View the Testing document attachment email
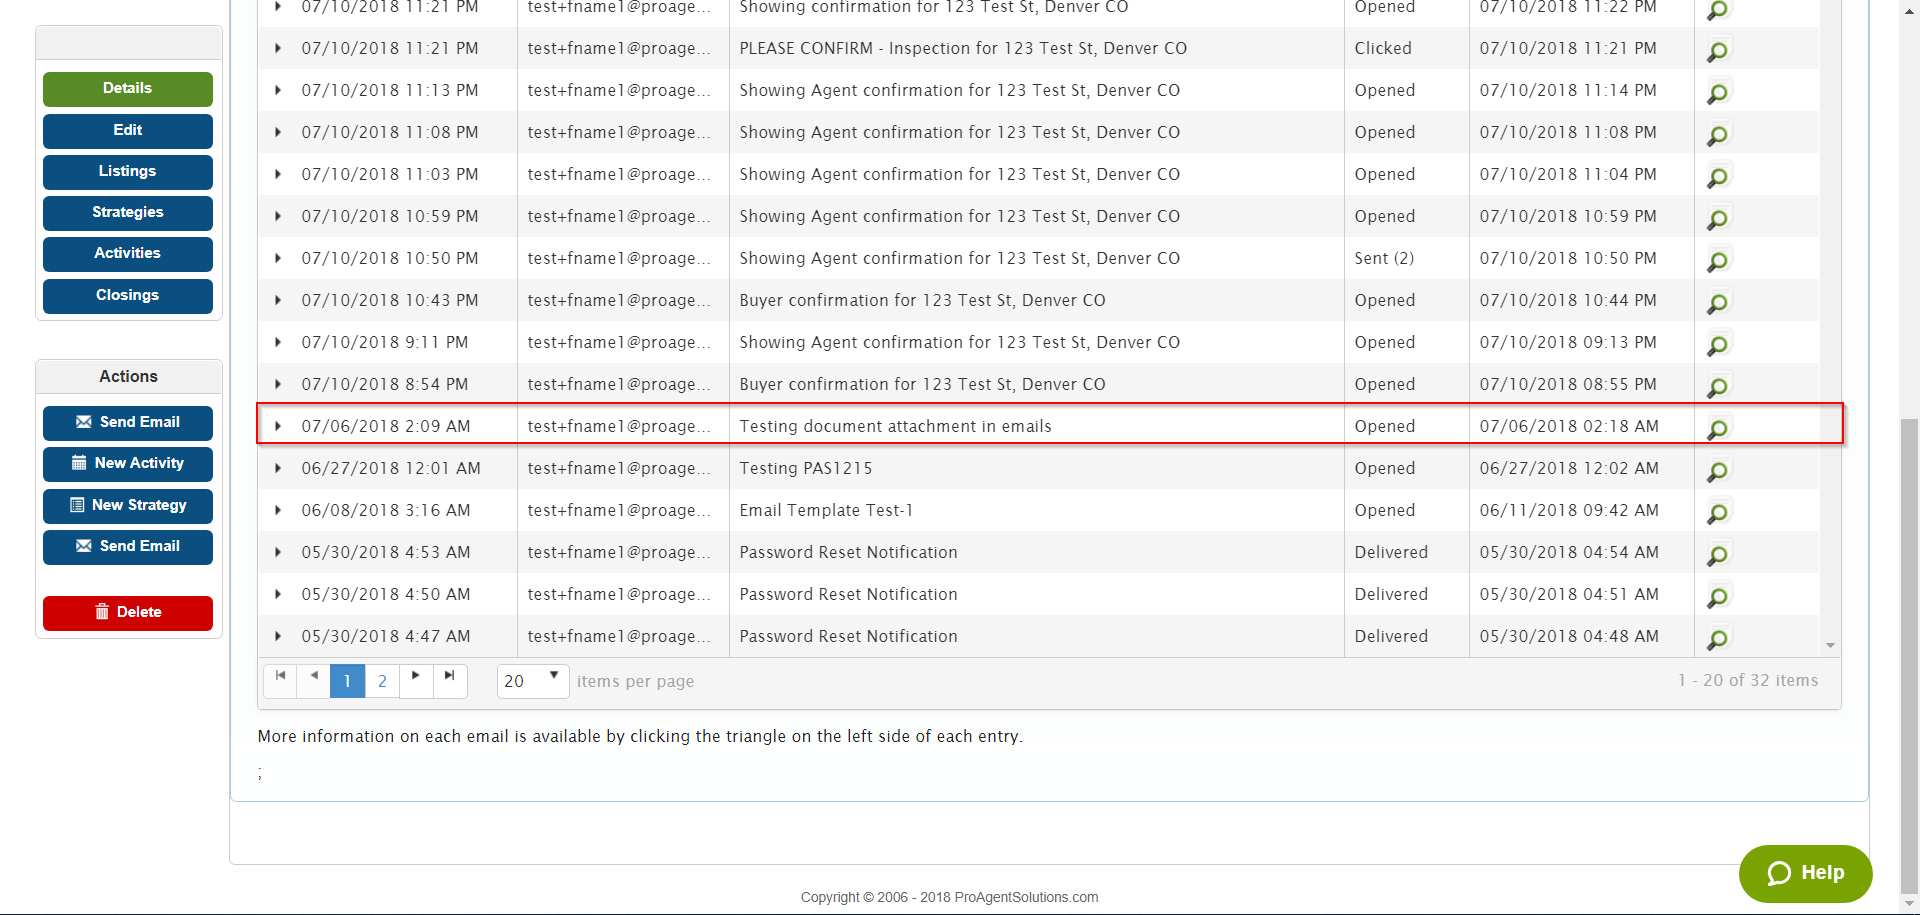Screen dimensions: 1920x915 pos(1717,429)
